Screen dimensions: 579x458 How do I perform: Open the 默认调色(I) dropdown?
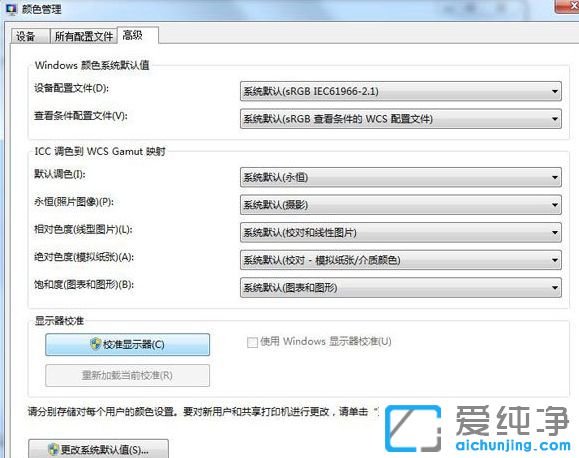coord(401,178)
